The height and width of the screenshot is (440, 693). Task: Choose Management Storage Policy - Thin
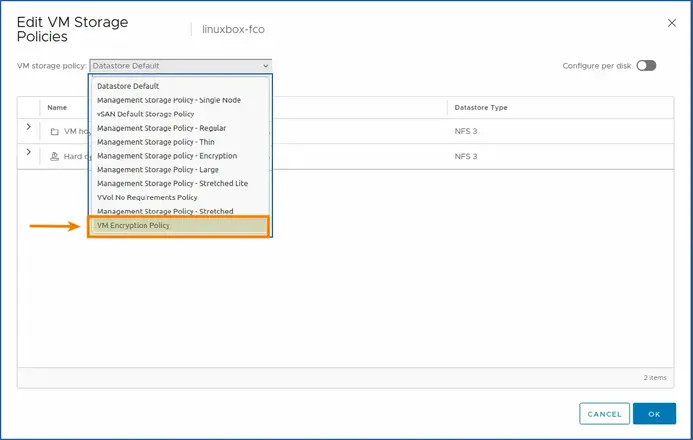(155, 142)
